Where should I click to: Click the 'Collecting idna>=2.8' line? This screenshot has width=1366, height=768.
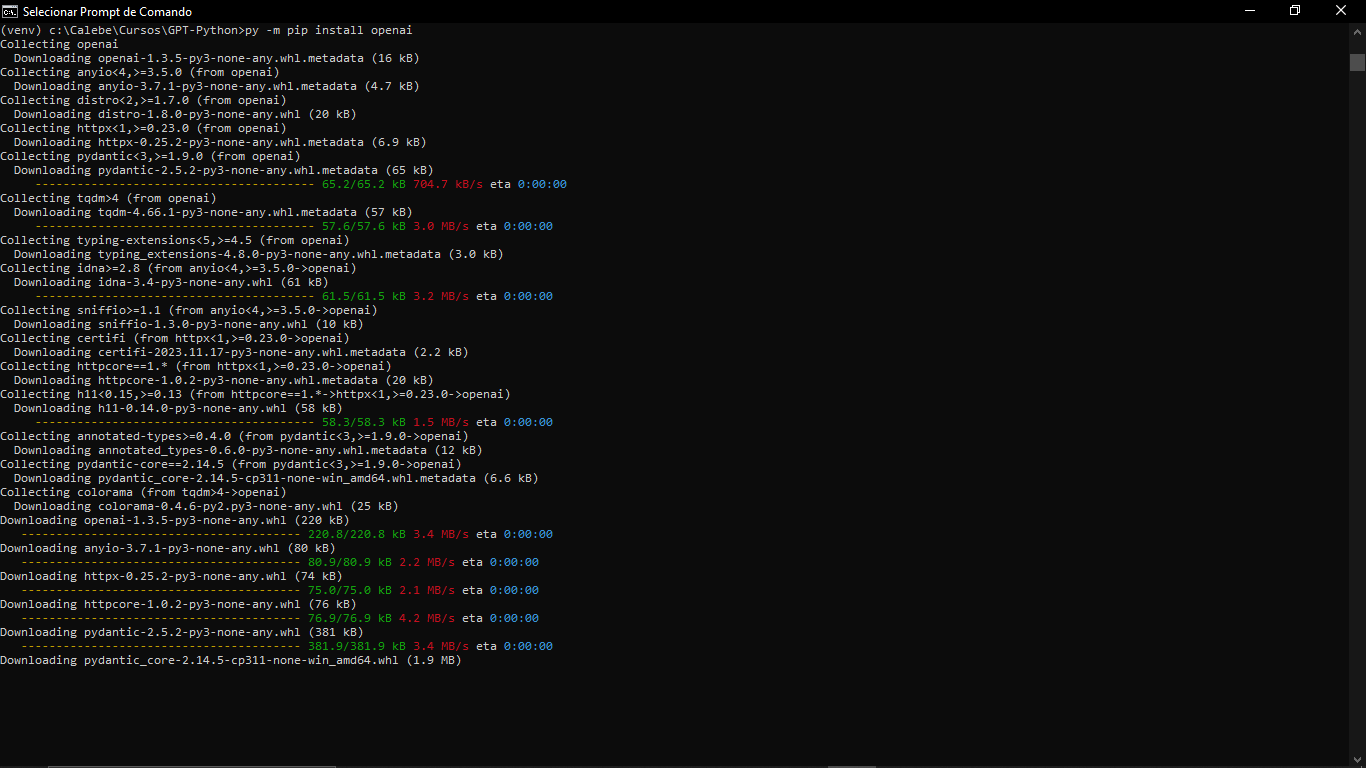click(x=178, y=268)
